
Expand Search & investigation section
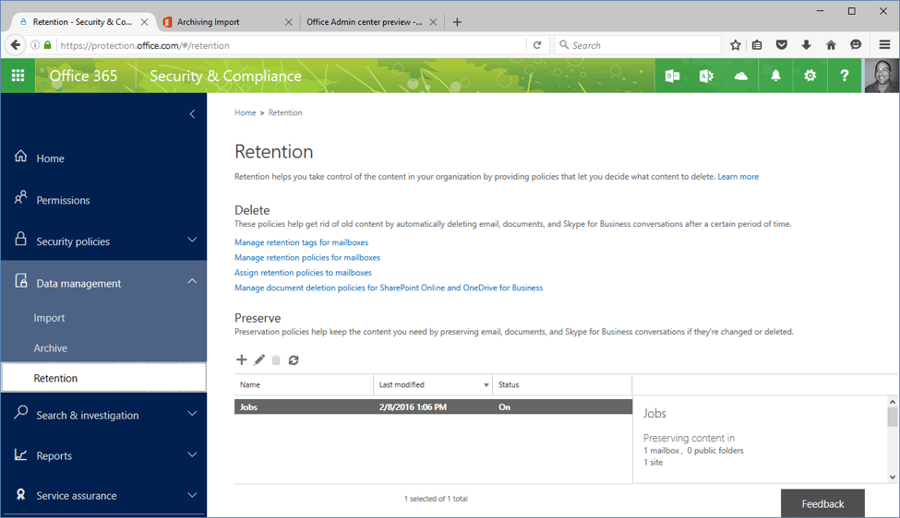(x=192, y=414)
